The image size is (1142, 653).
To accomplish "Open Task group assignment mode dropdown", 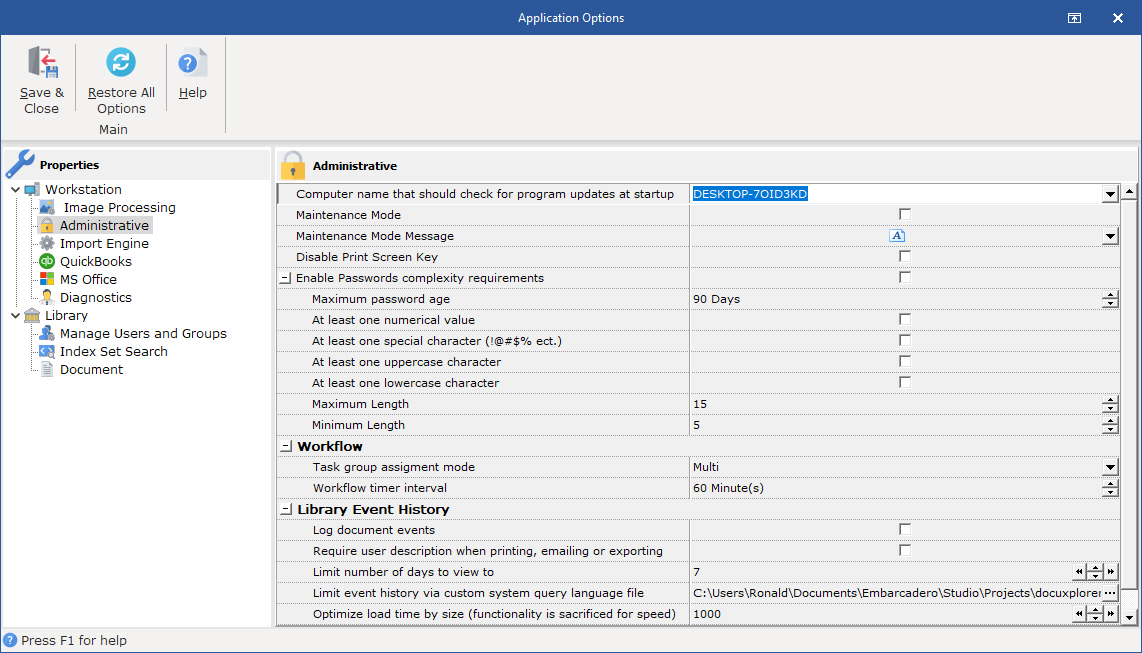I will (x=1110, y=467).
